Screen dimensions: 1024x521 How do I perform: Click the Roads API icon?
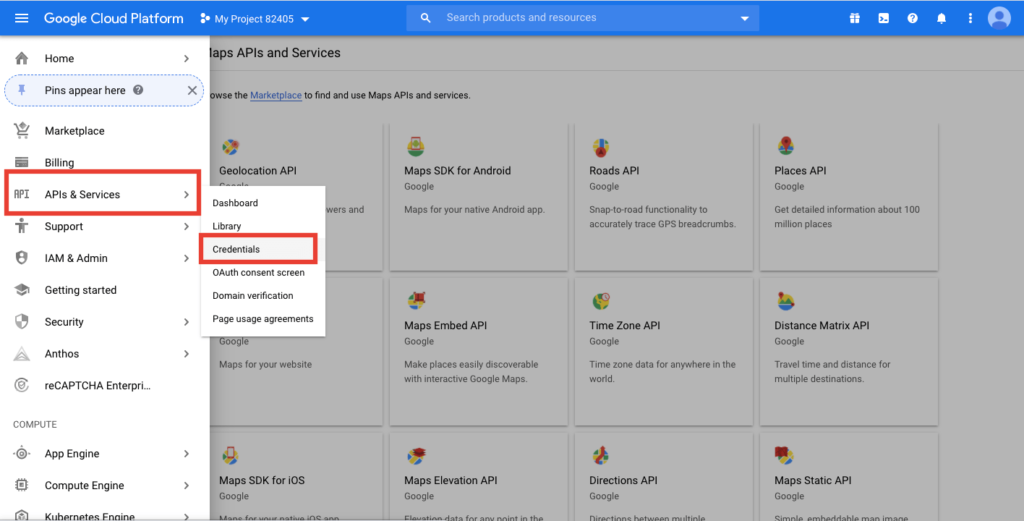(601, 147)
